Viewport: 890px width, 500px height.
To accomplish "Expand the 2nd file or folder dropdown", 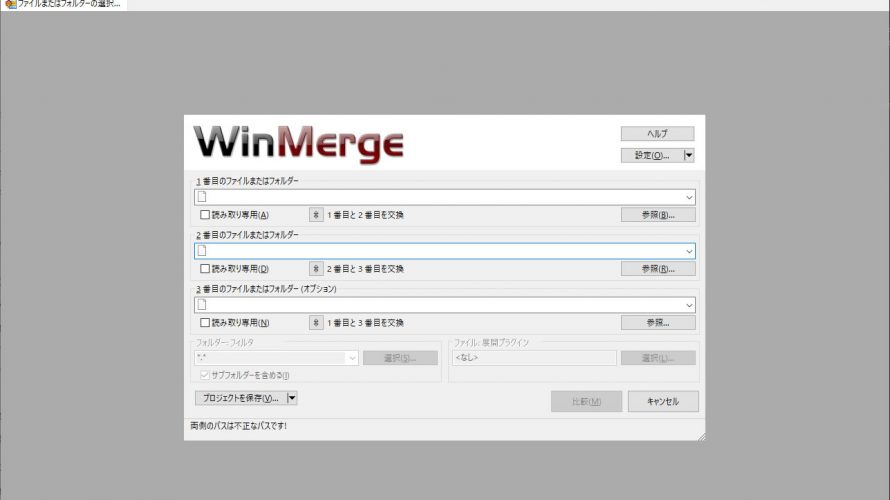I will tap(689, 251).
